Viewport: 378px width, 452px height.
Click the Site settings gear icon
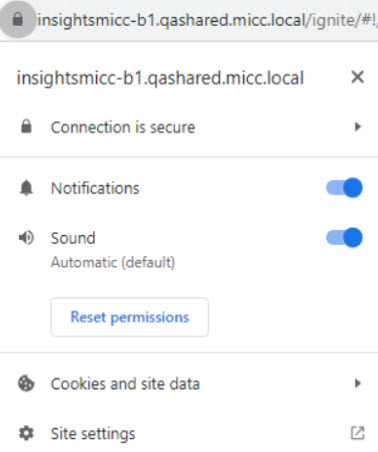[26, 433]
